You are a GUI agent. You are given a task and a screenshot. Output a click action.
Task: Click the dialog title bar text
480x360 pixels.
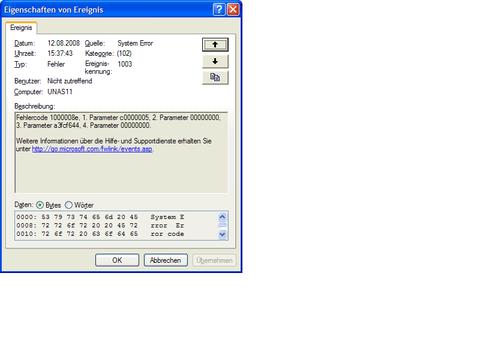(x=54, y=10)
